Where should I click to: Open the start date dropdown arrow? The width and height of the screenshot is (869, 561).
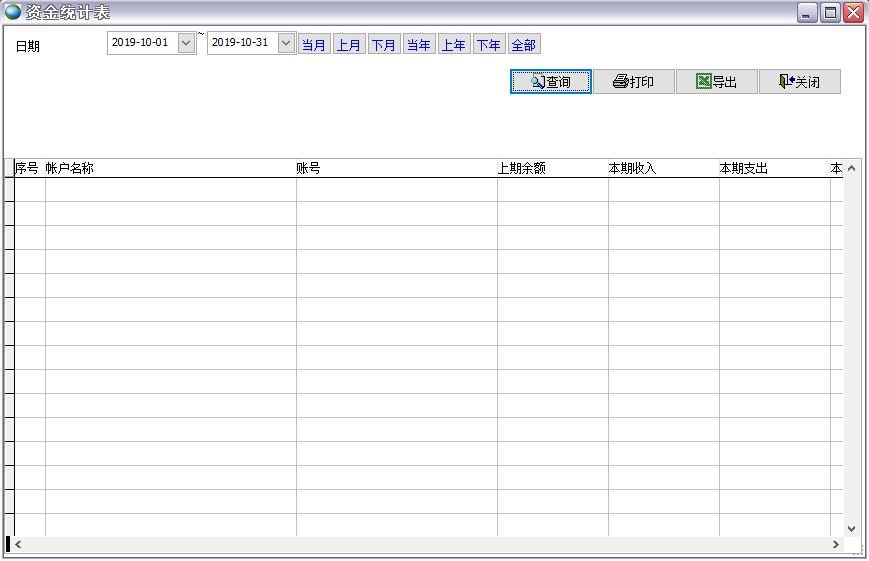click(186, 43)
